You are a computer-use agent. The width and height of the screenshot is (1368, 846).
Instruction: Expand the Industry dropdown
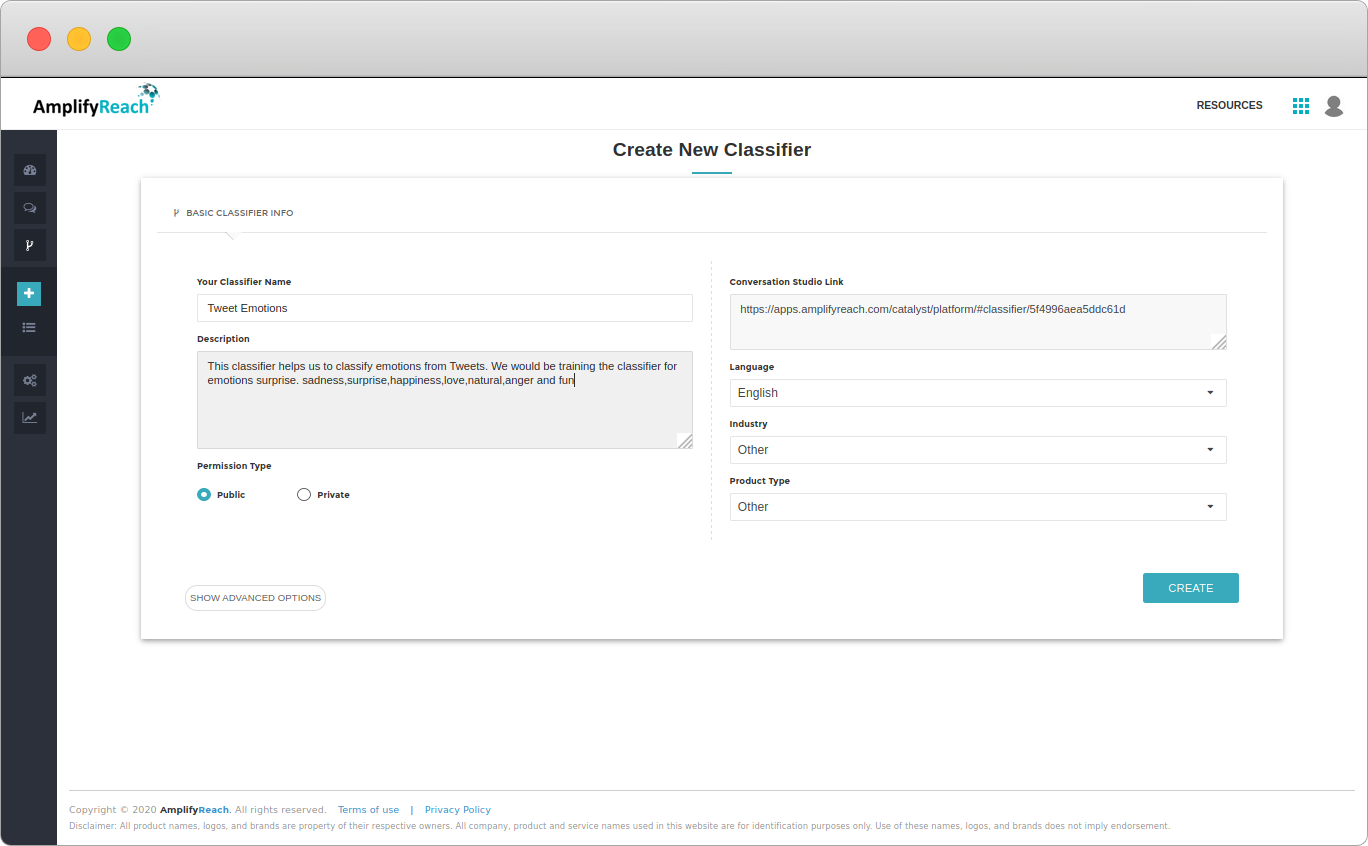click(x=977, y=449)
